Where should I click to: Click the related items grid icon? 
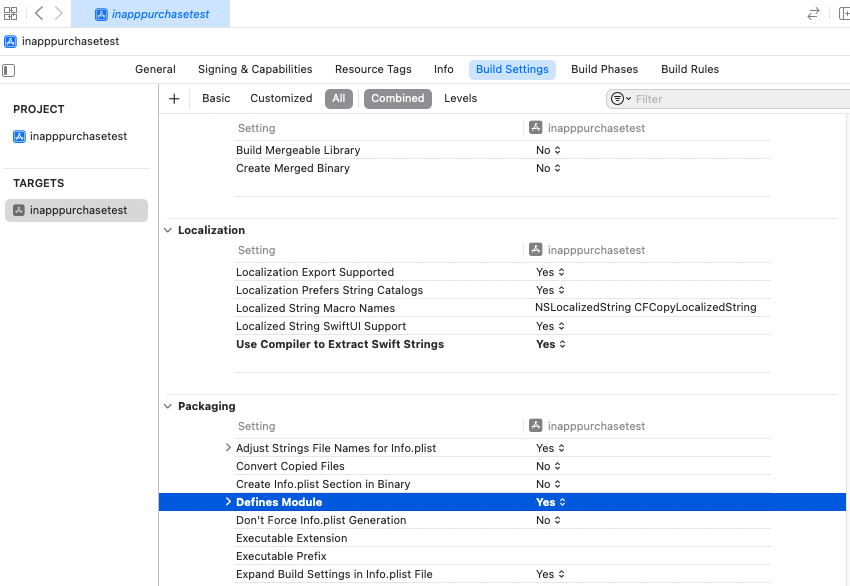(x=10, y=14)
